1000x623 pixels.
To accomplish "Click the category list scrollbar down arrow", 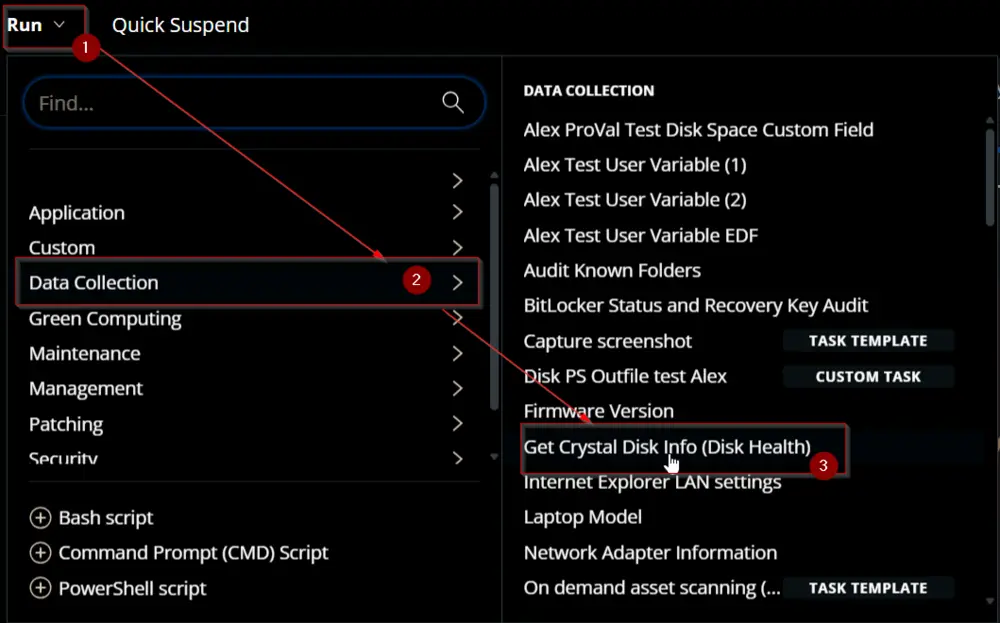I will pos(494,457).
